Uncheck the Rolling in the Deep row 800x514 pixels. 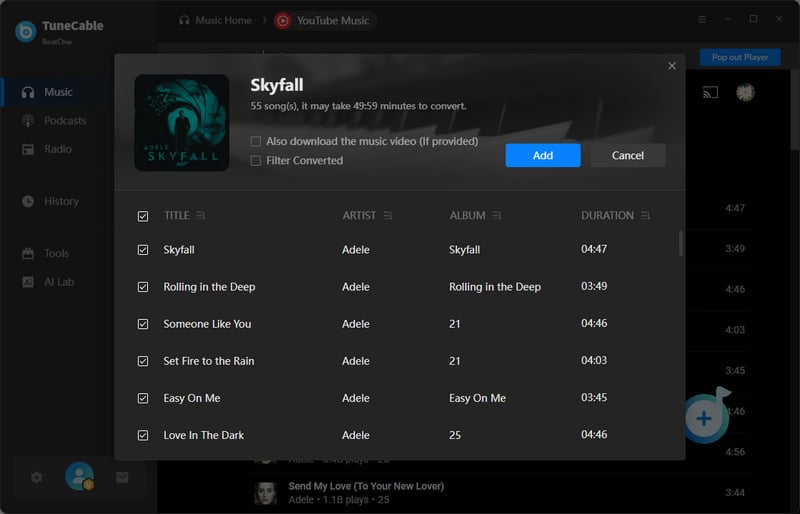(143, 287)
